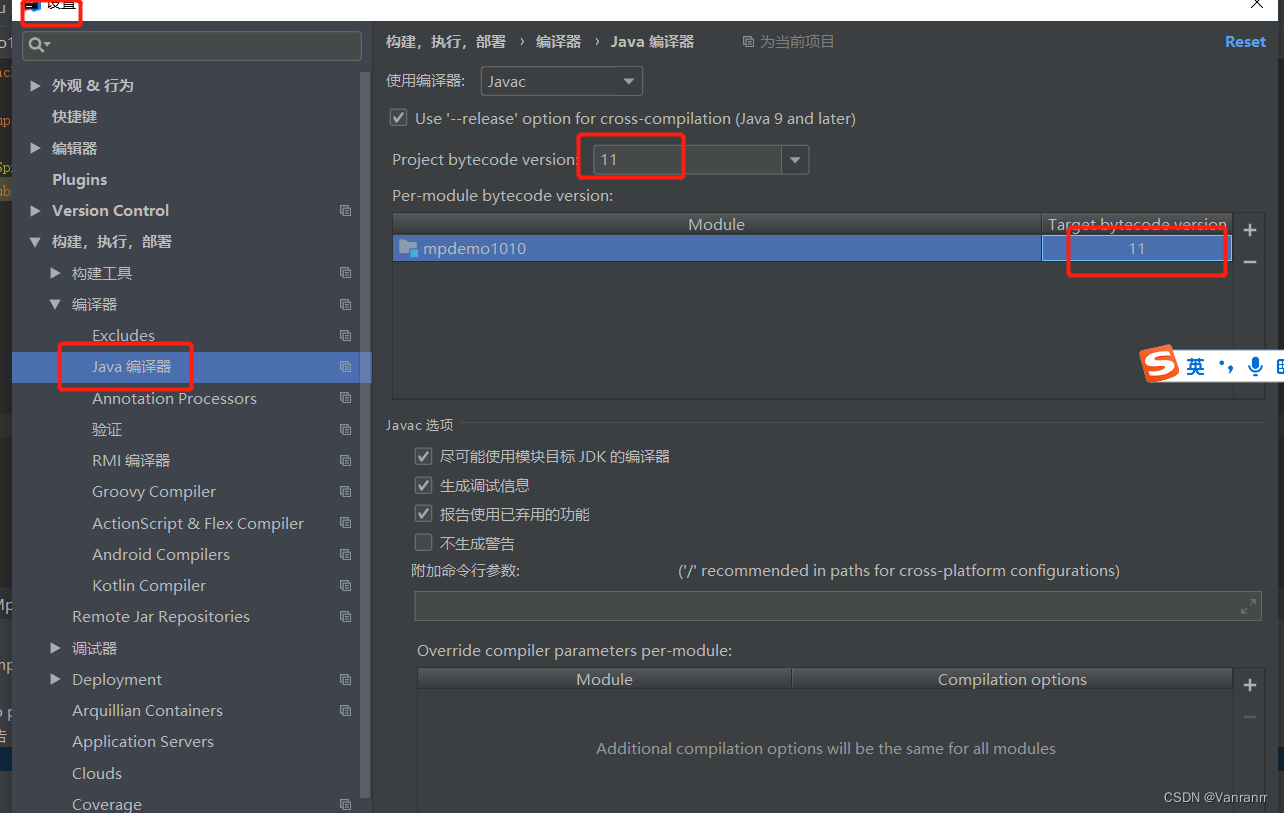
Task: Click project-level icon beside Android Compilers
Action: tap(345, 554)
